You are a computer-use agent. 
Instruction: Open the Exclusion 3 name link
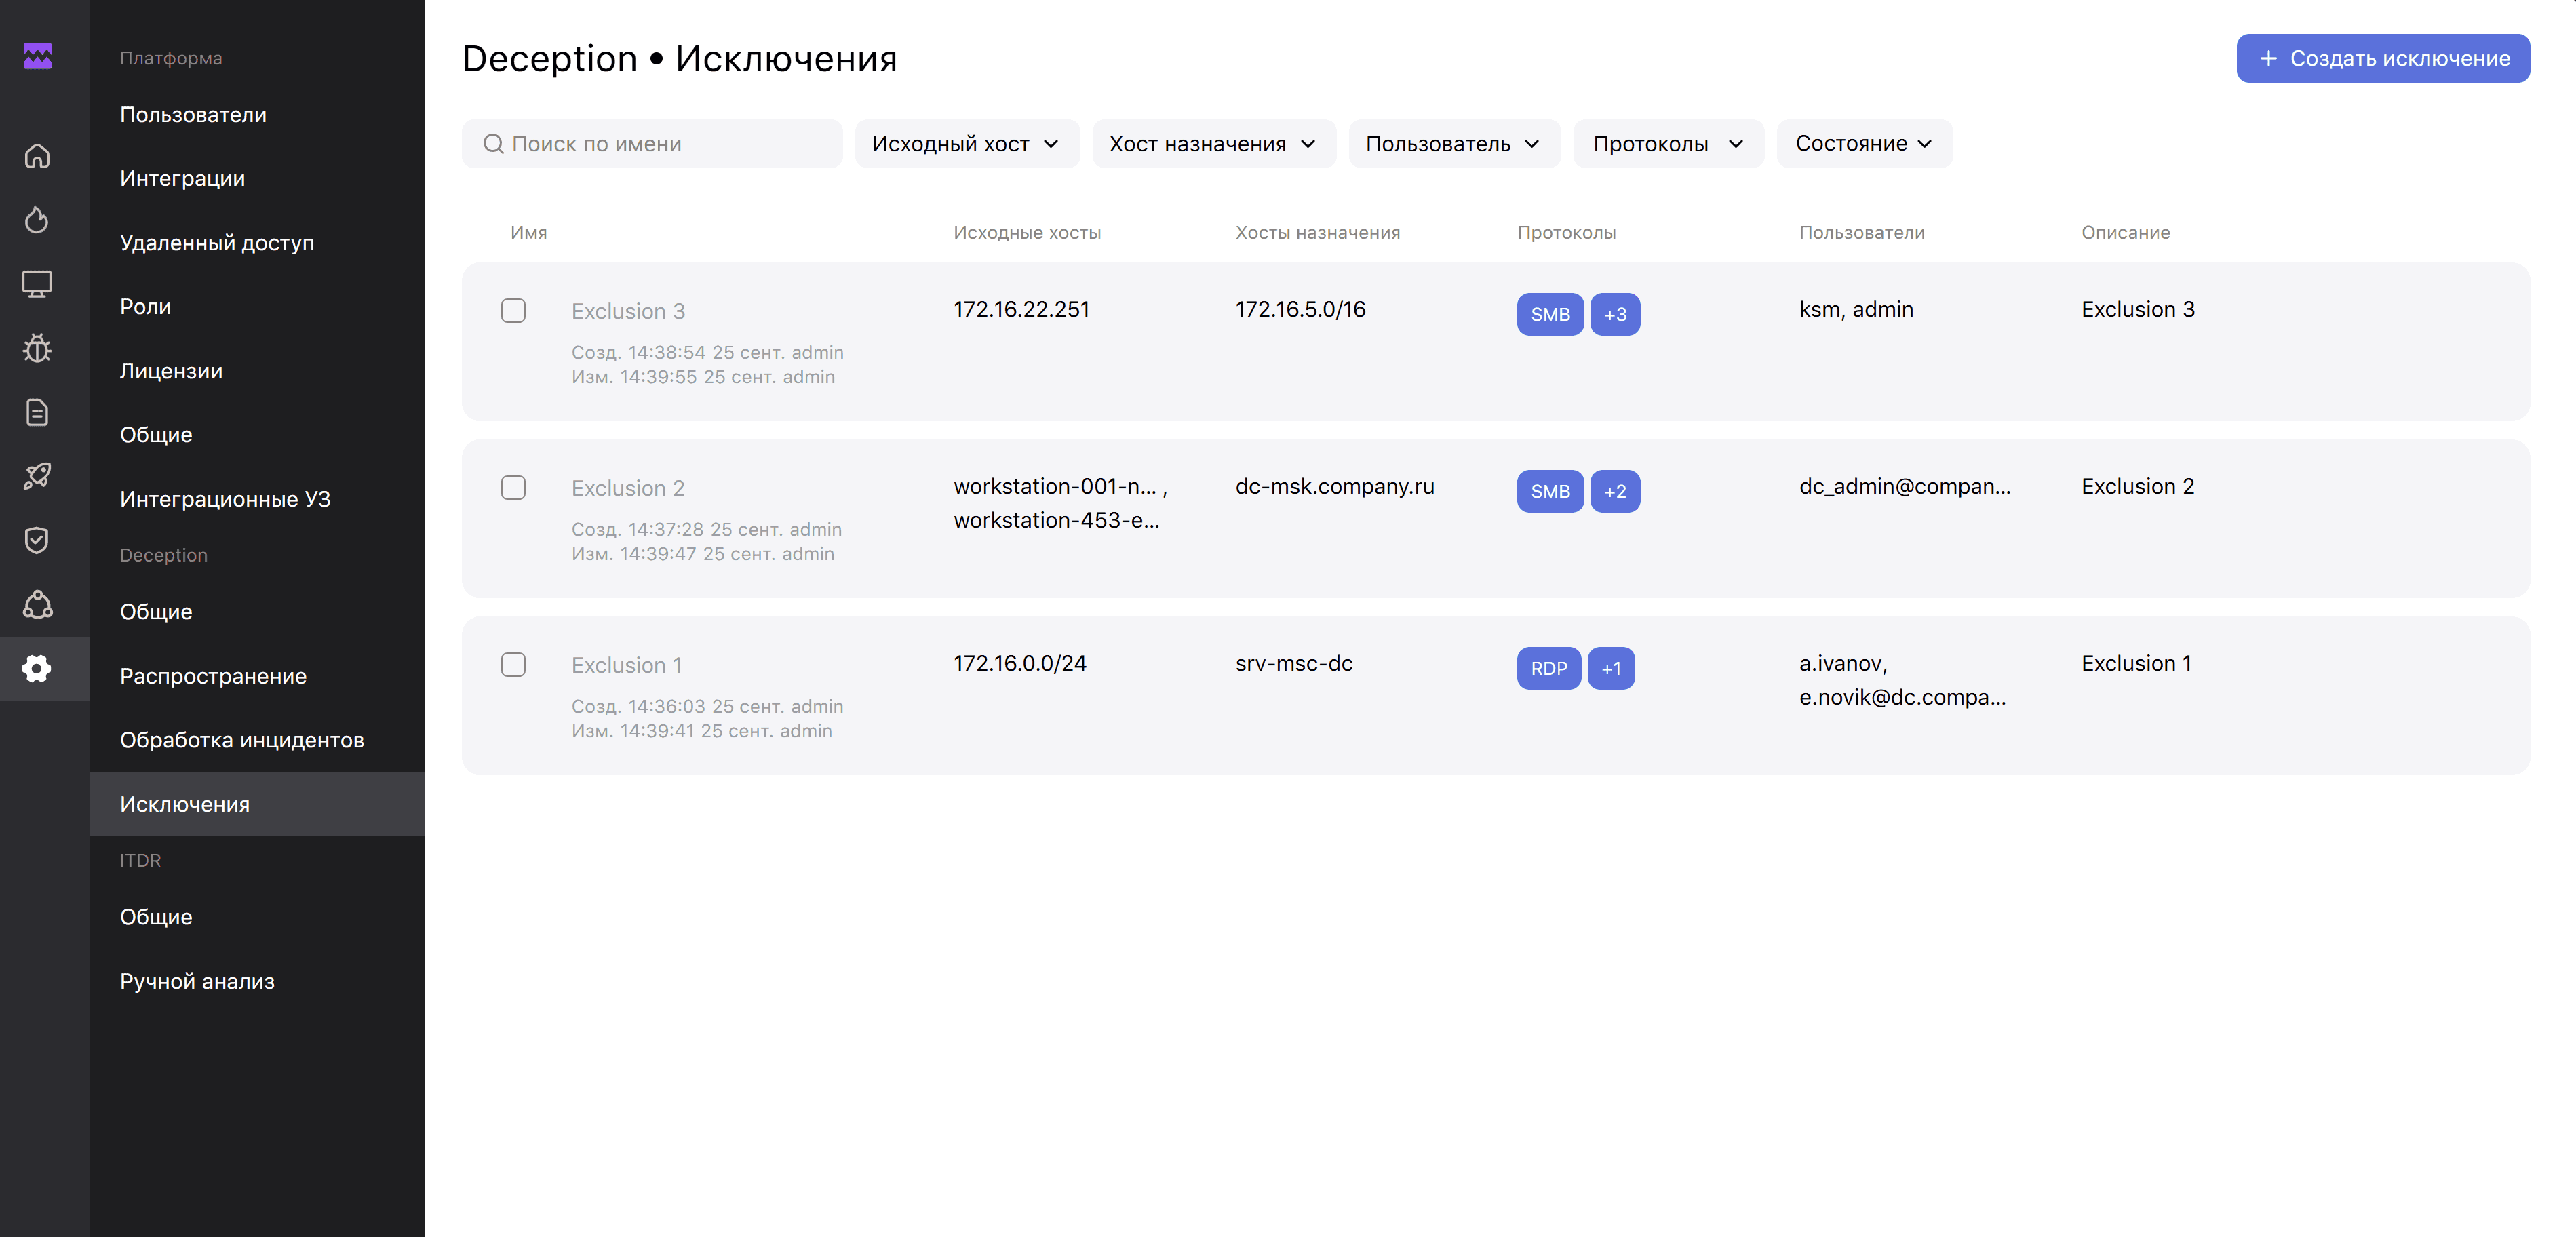(x=628, y=312)
